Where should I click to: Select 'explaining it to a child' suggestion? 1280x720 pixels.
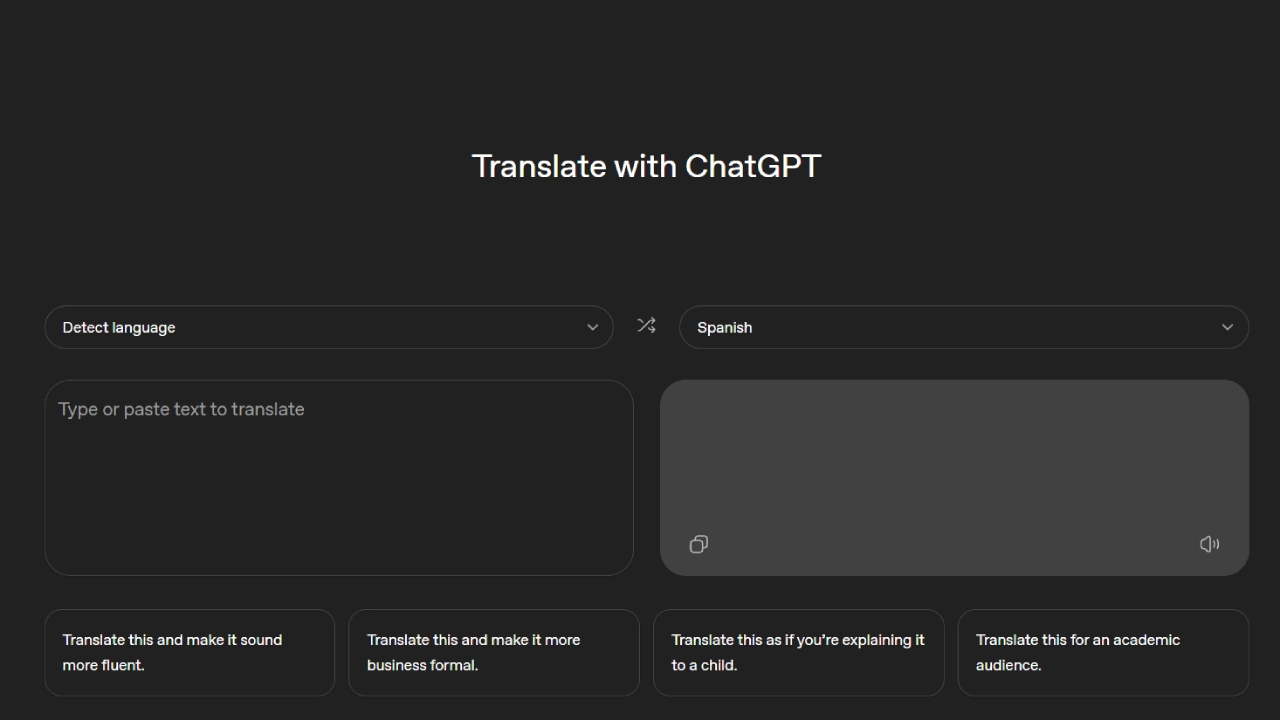click(798, 652)
